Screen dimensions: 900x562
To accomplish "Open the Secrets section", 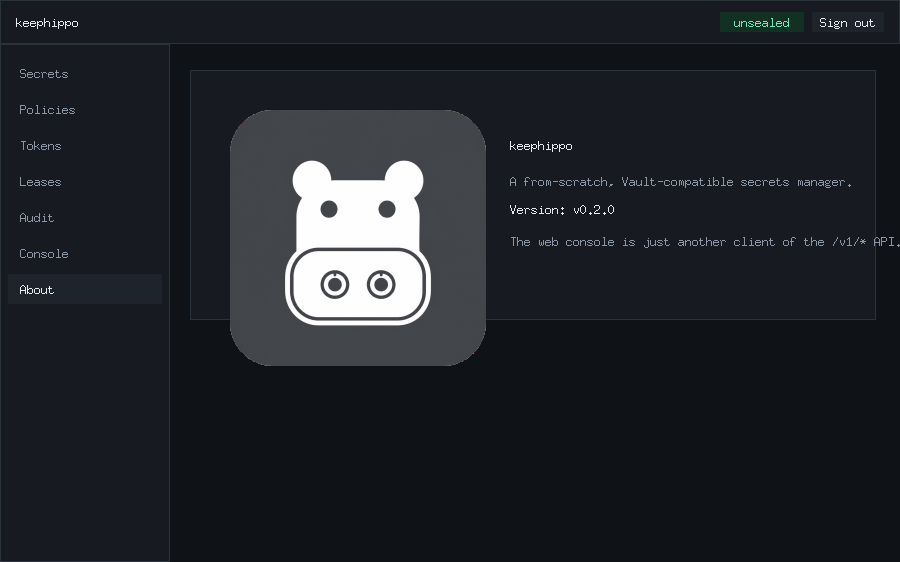I will click(x=85, y=73).
